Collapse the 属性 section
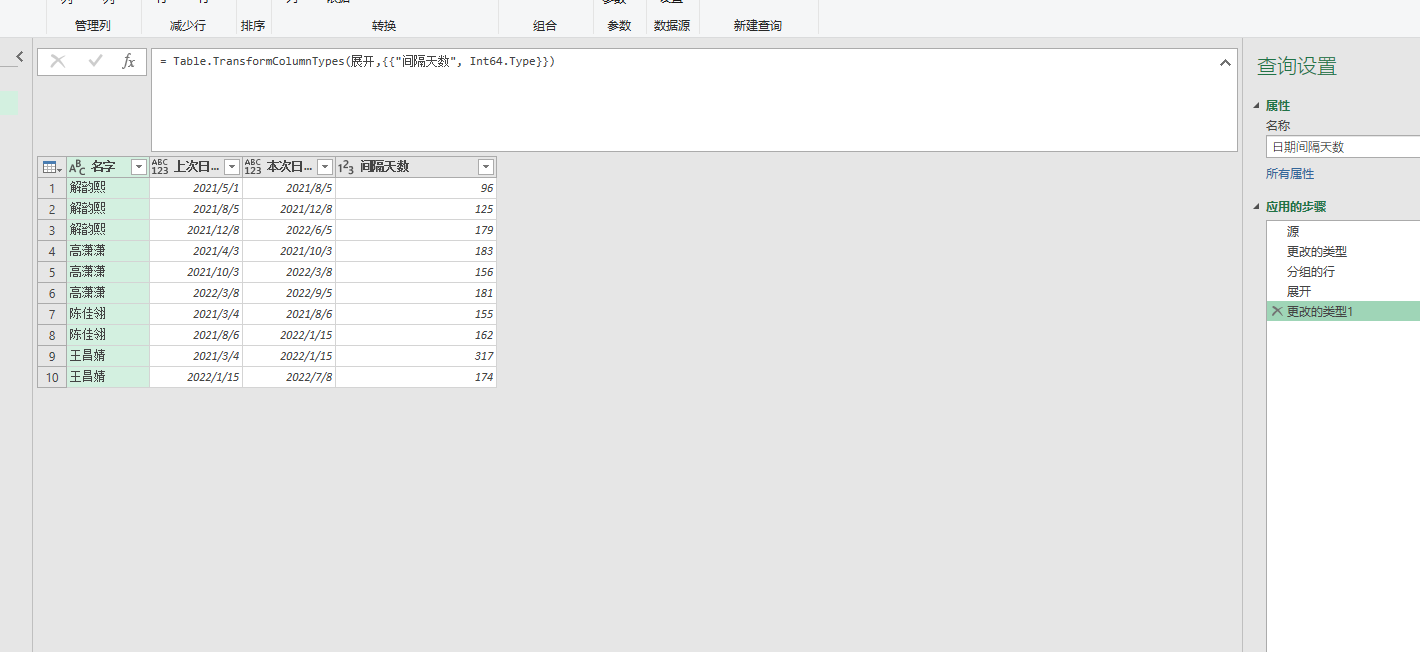 pyautogui.click(x=1256, y=105)
